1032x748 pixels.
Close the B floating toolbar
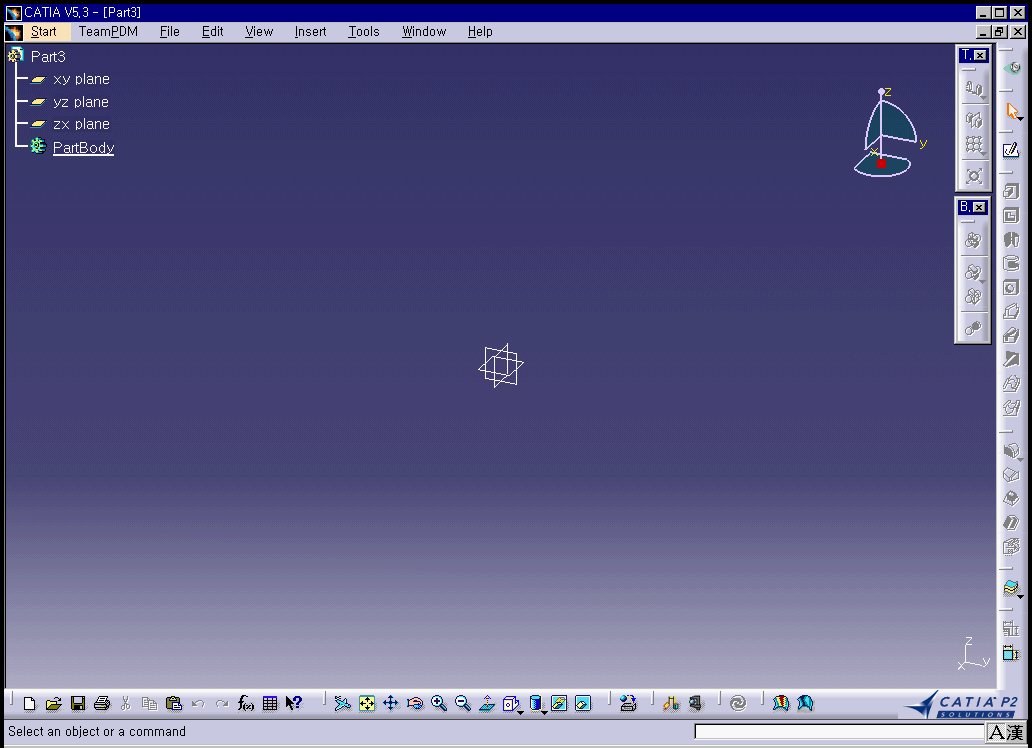[979, 207]
